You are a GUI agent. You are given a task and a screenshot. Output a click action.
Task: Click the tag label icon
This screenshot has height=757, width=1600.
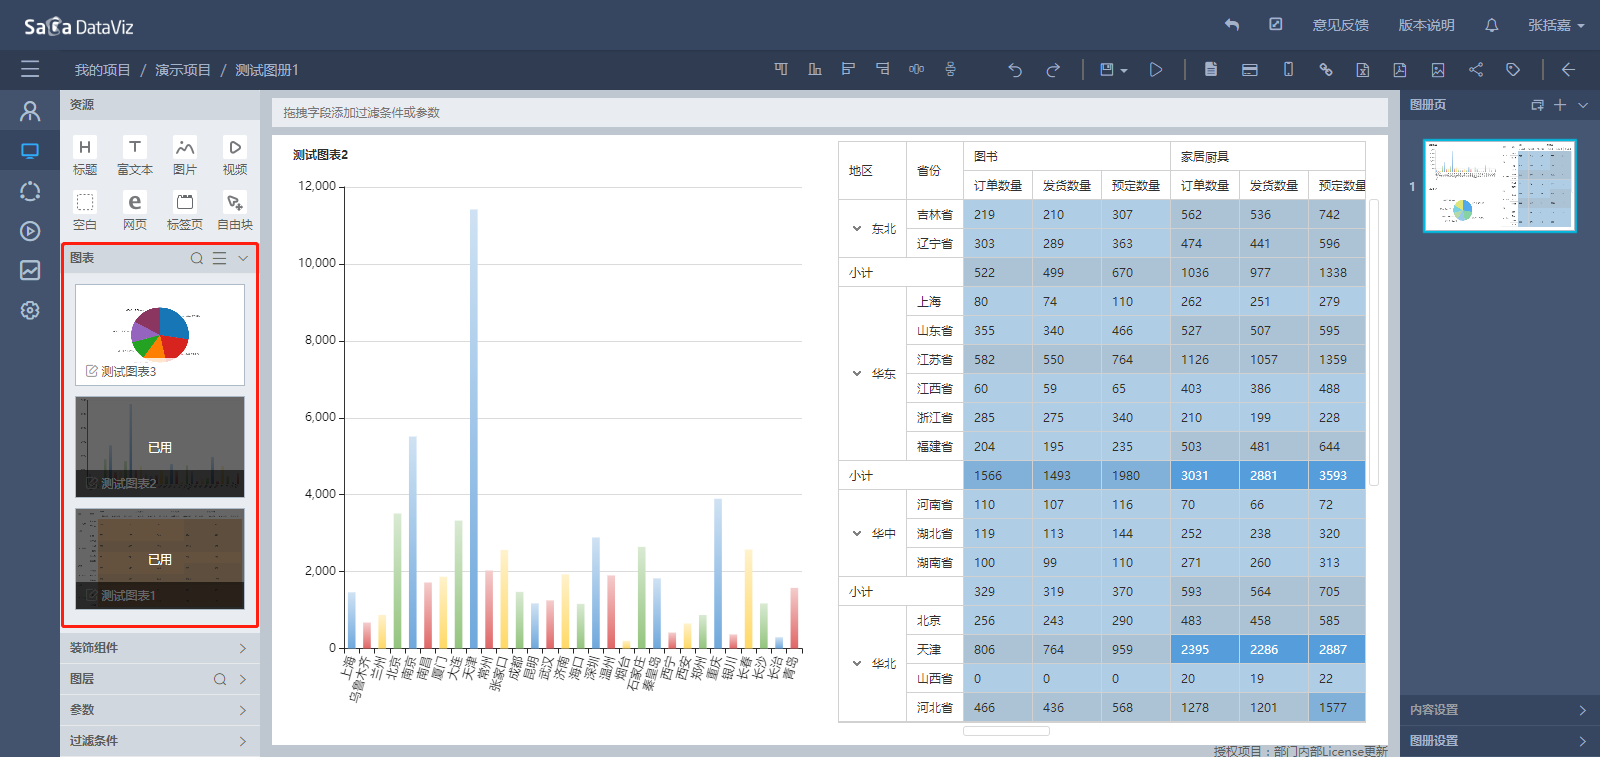(x=1513, y=70)
